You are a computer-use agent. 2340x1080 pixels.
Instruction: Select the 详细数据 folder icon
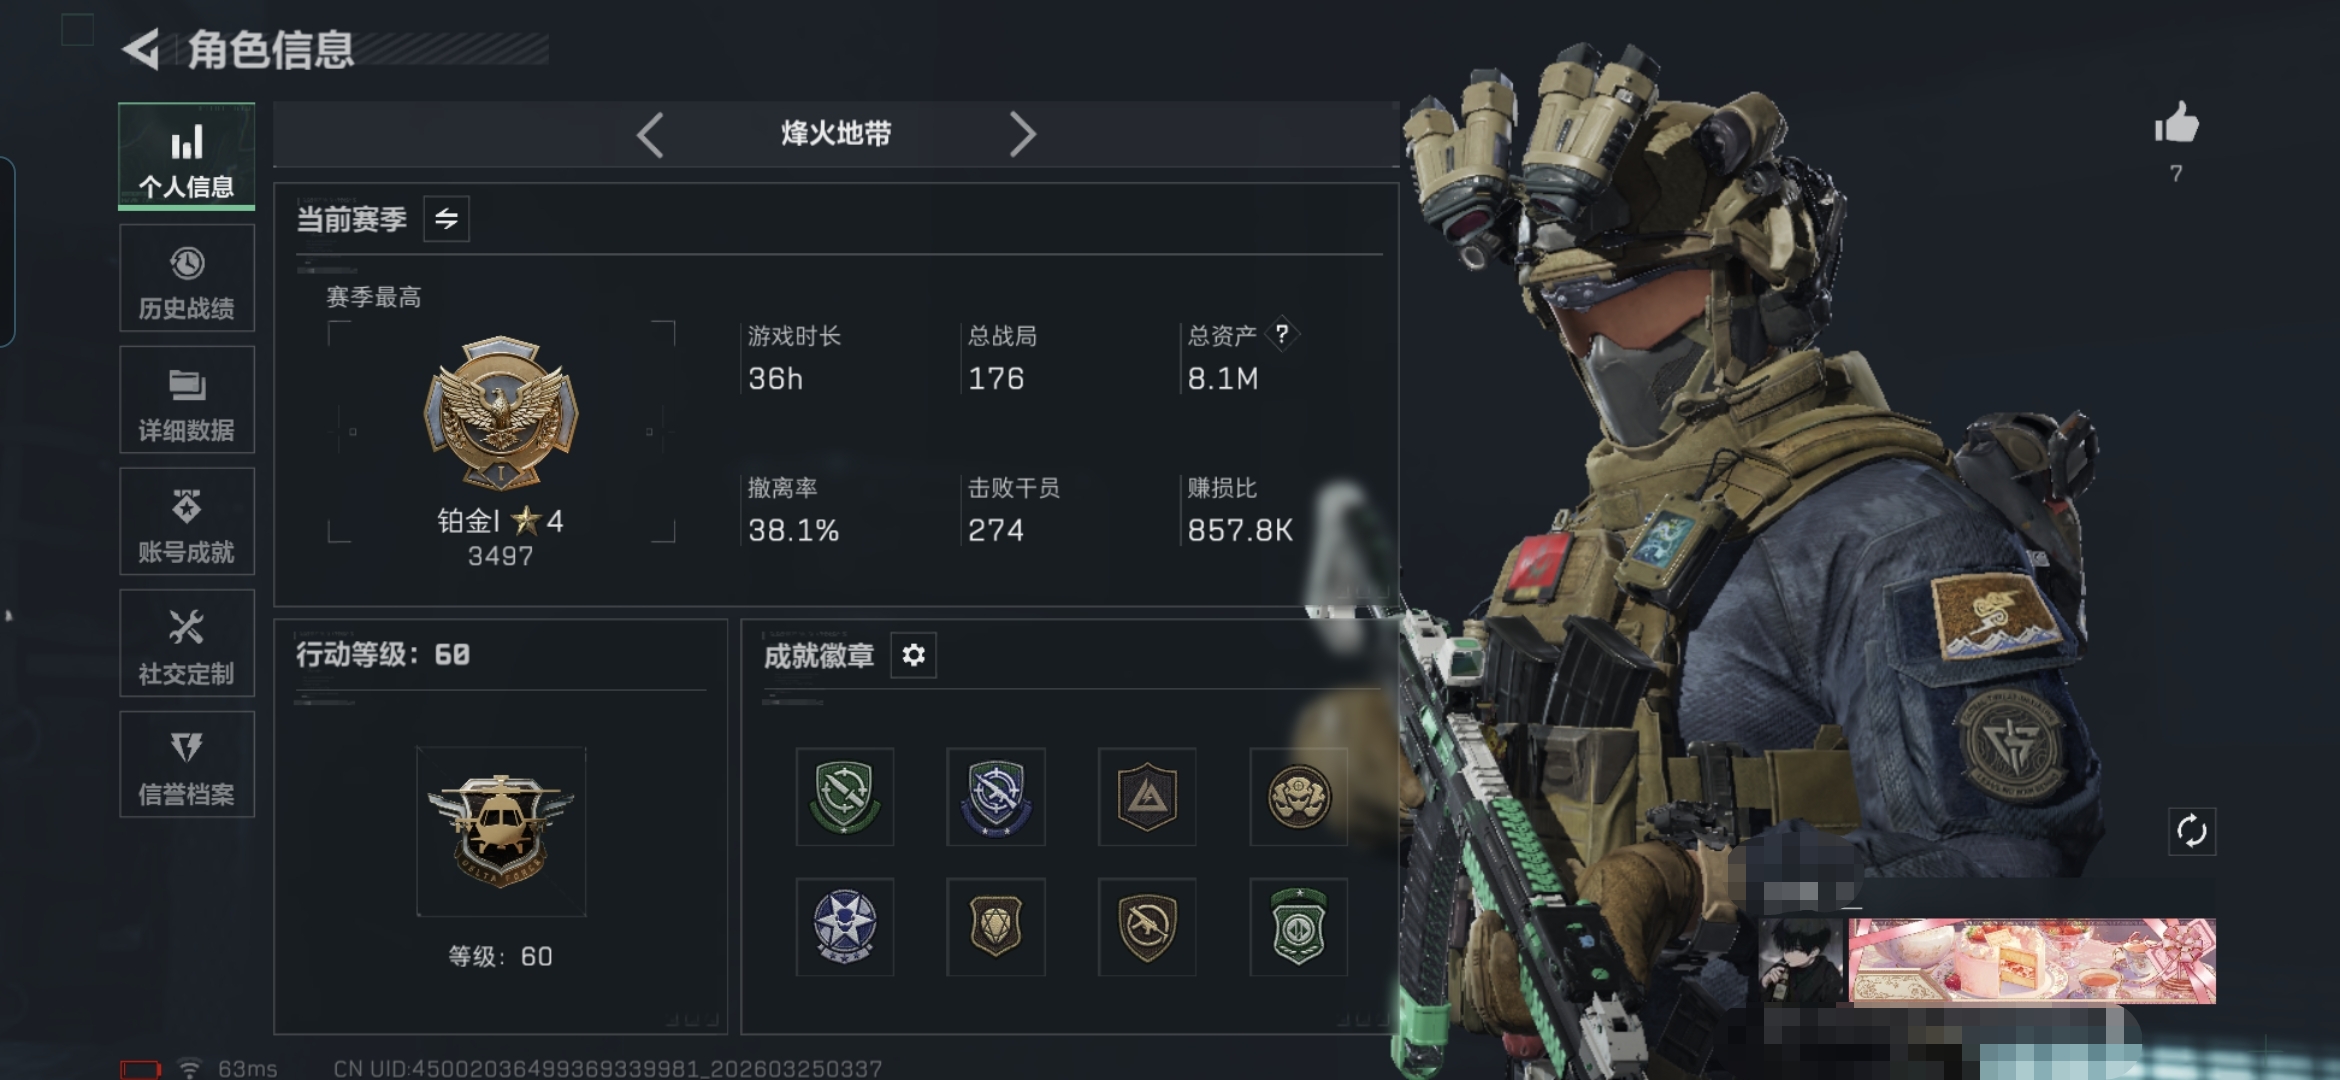coord(187,385)
